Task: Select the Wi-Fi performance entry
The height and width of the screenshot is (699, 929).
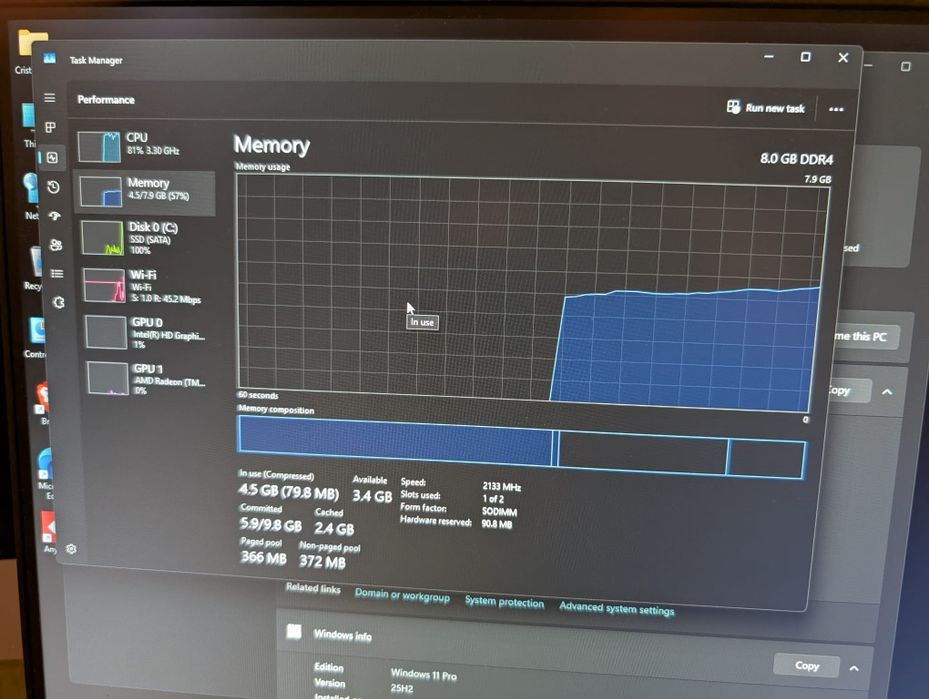Action: [149, 286]
